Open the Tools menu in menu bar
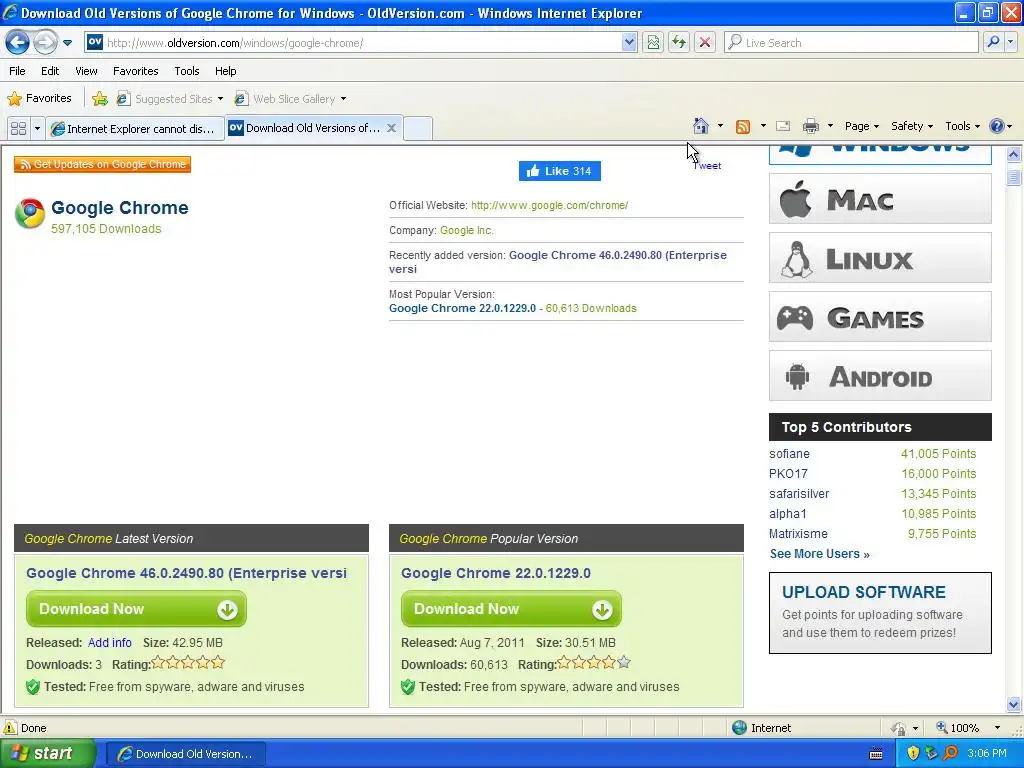The image size is (1024, 768). (x=187, y=71)
